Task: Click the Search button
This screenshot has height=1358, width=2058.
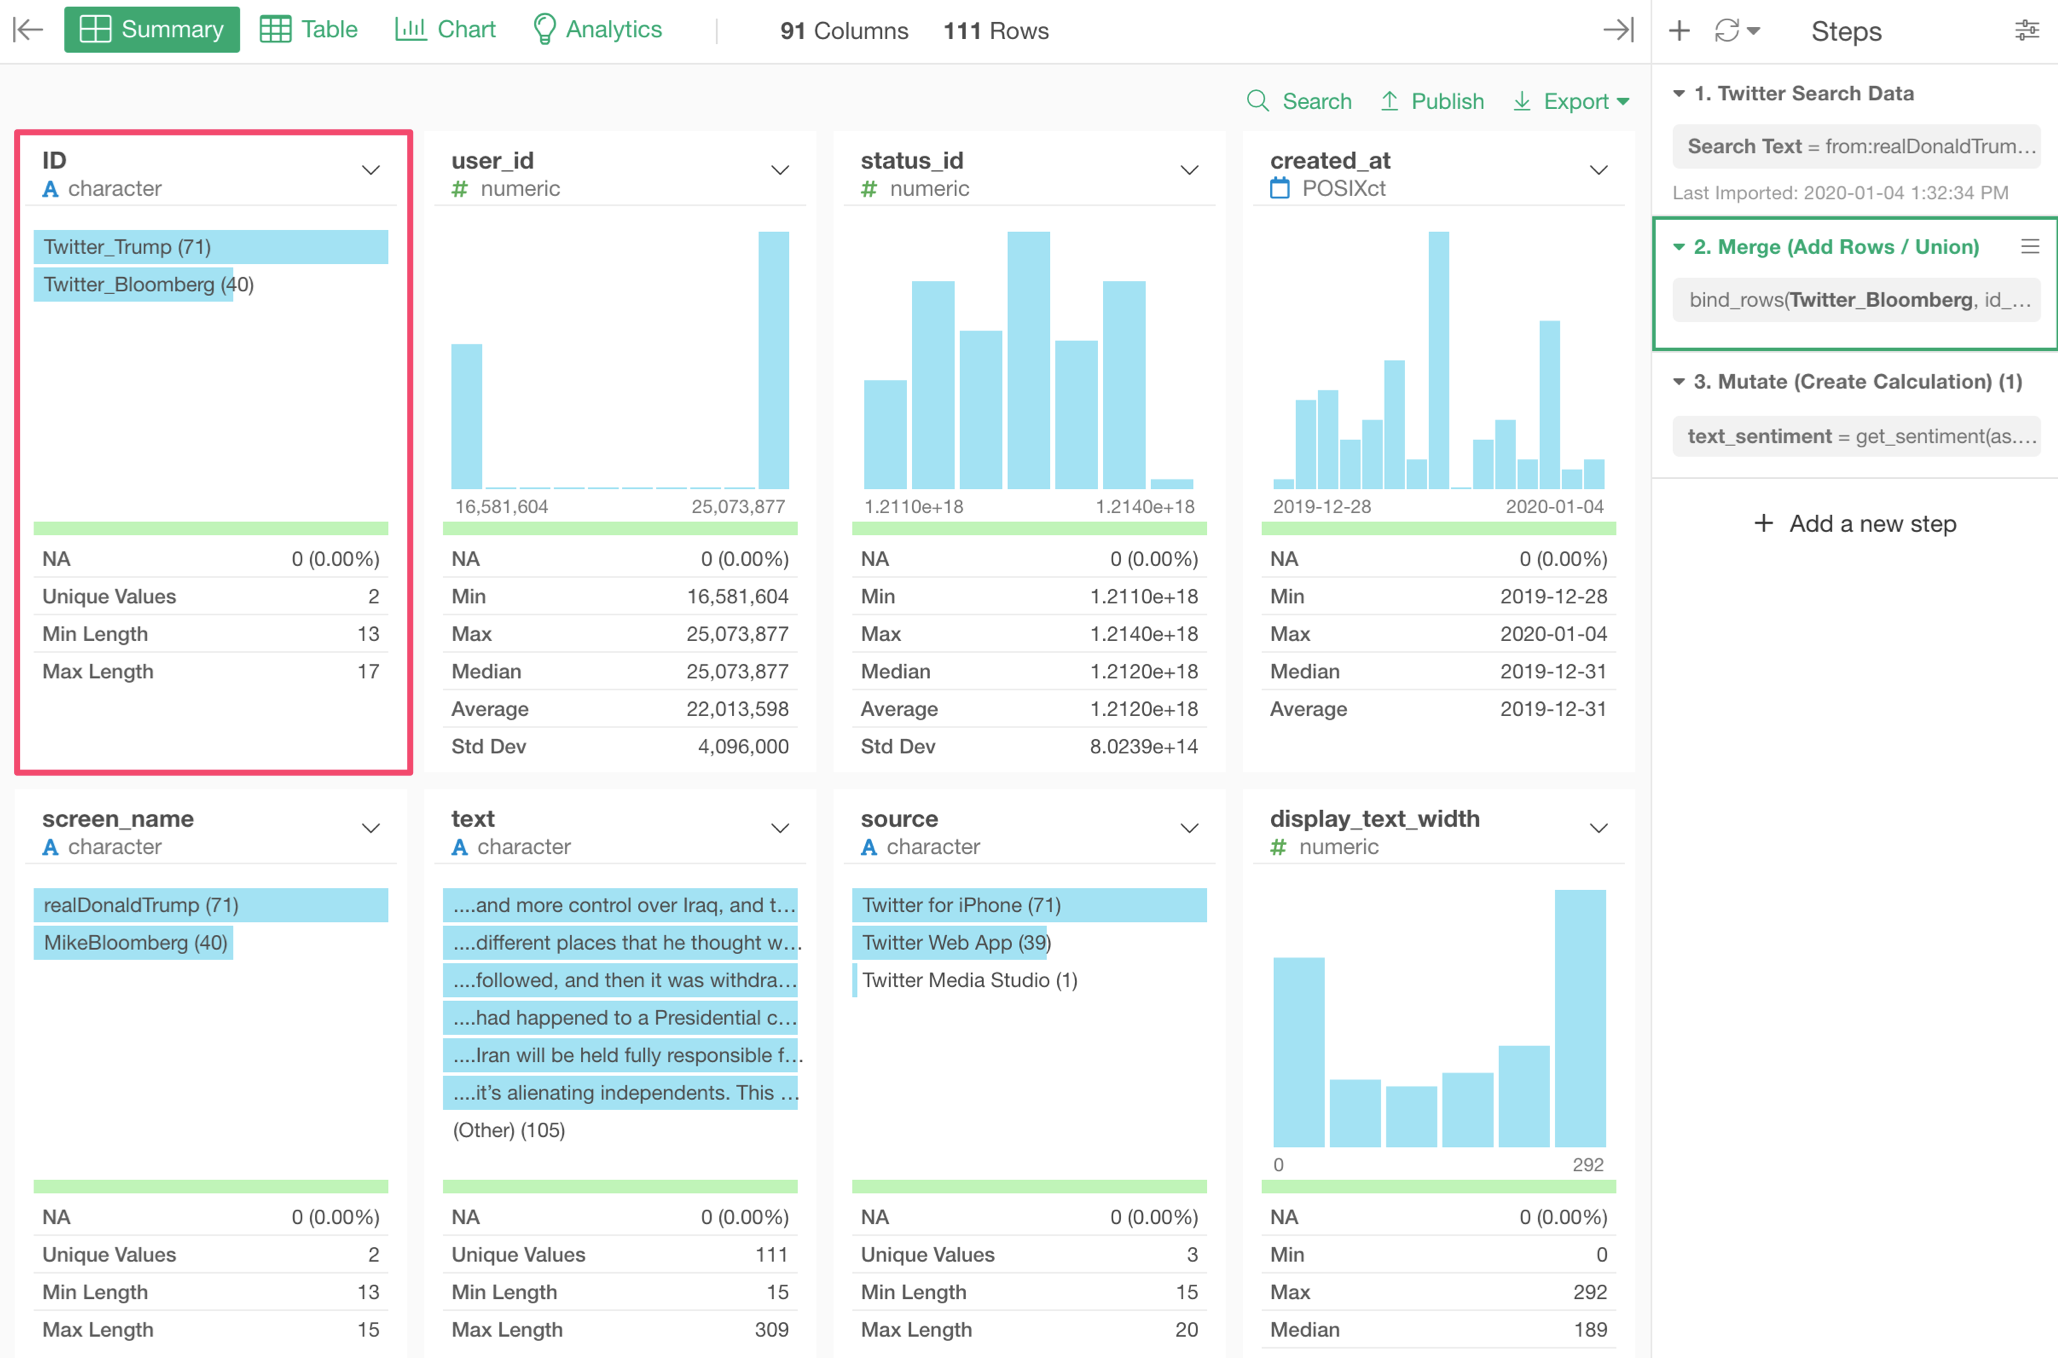Action: [1299, 101]
